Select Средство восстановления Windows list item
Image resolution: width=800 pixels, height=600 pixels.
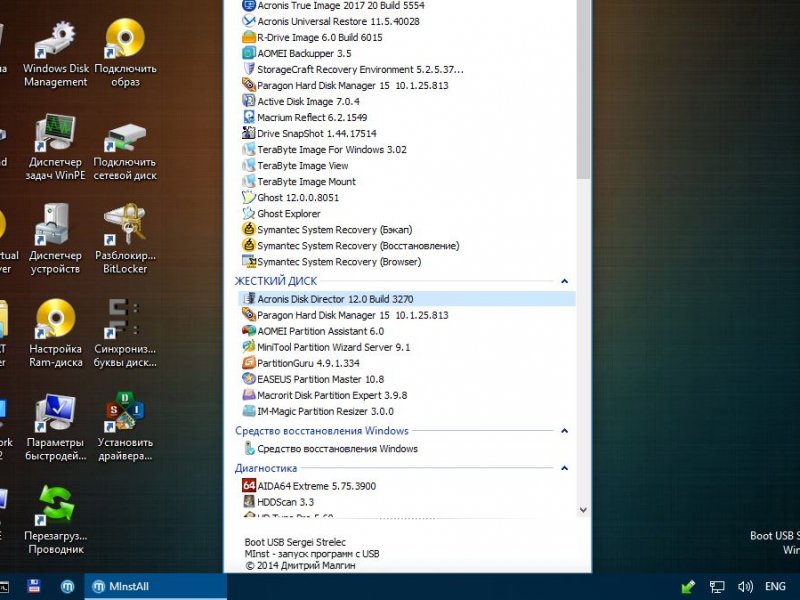(x=330, y=449)
